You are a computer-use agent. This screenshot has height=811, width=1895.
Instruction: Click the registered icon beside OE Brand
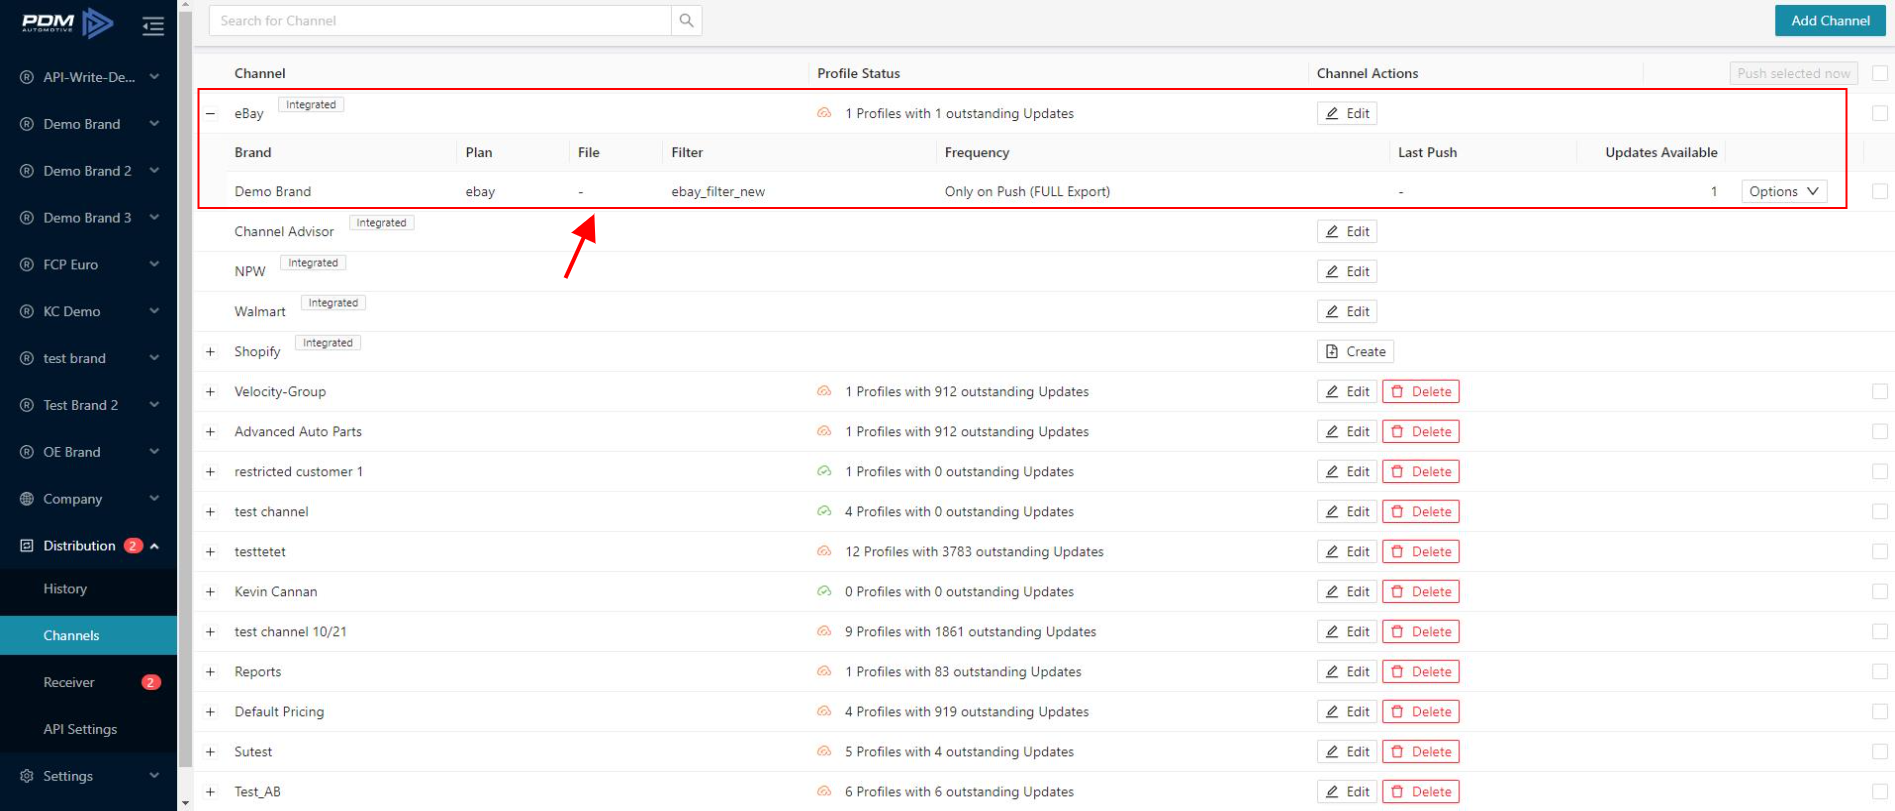point(27,452)
